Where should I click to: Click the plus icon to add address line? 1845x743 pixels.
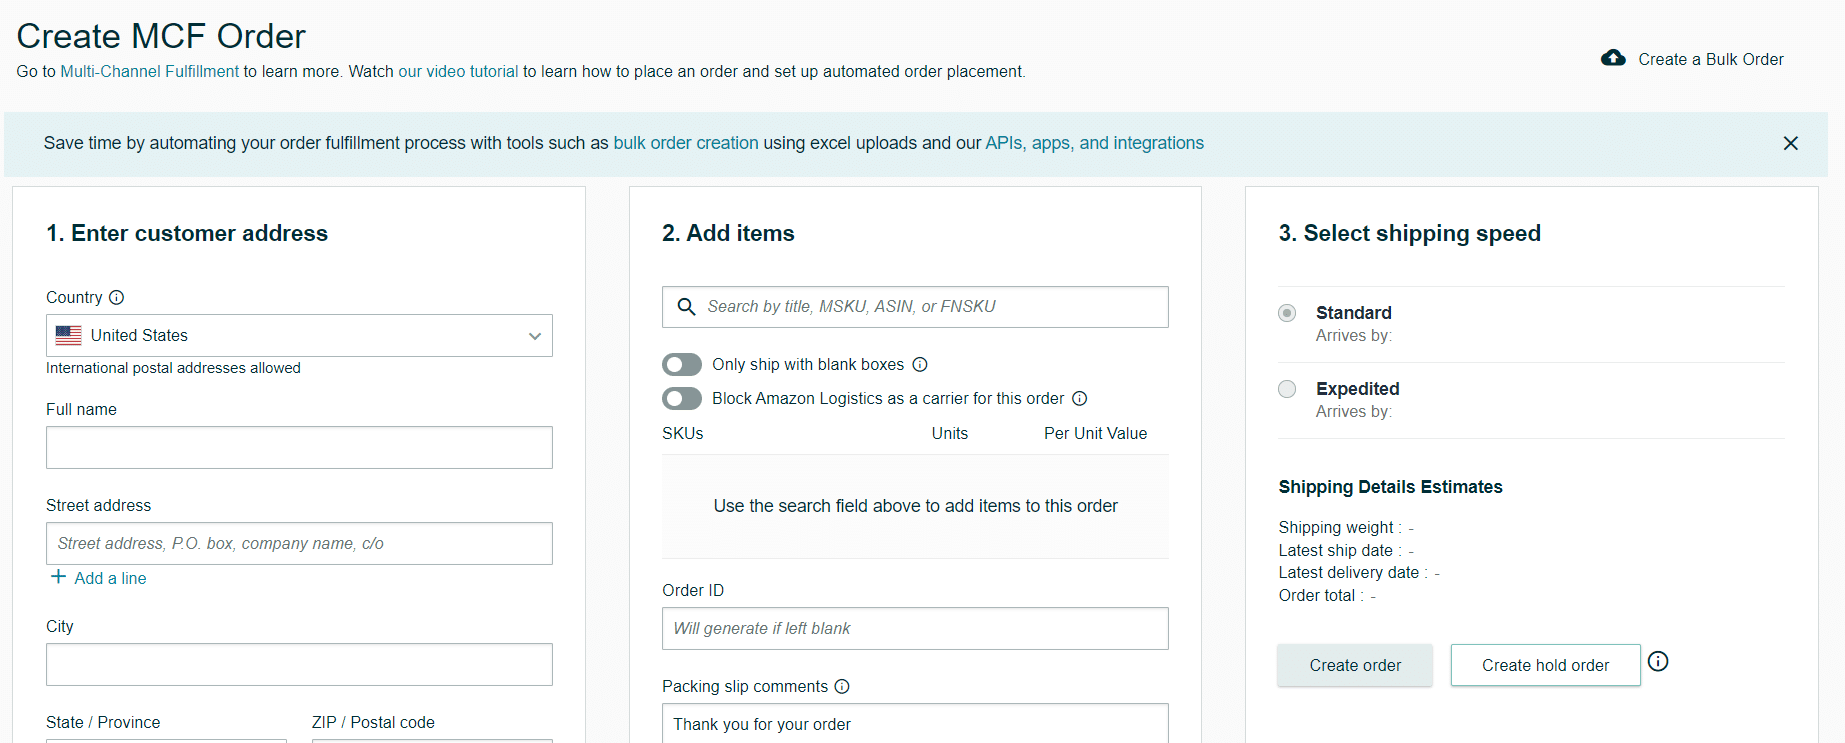click(57, 577)
